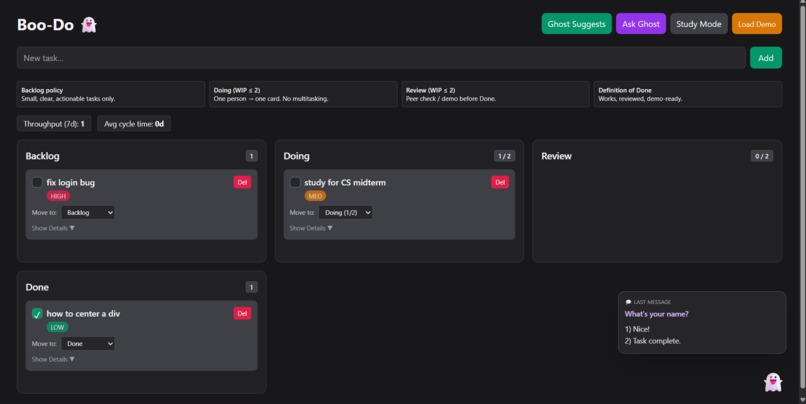806x404 pixels.
Task: Click the 'study for CS midterm' title
Action: coord(345,182)
